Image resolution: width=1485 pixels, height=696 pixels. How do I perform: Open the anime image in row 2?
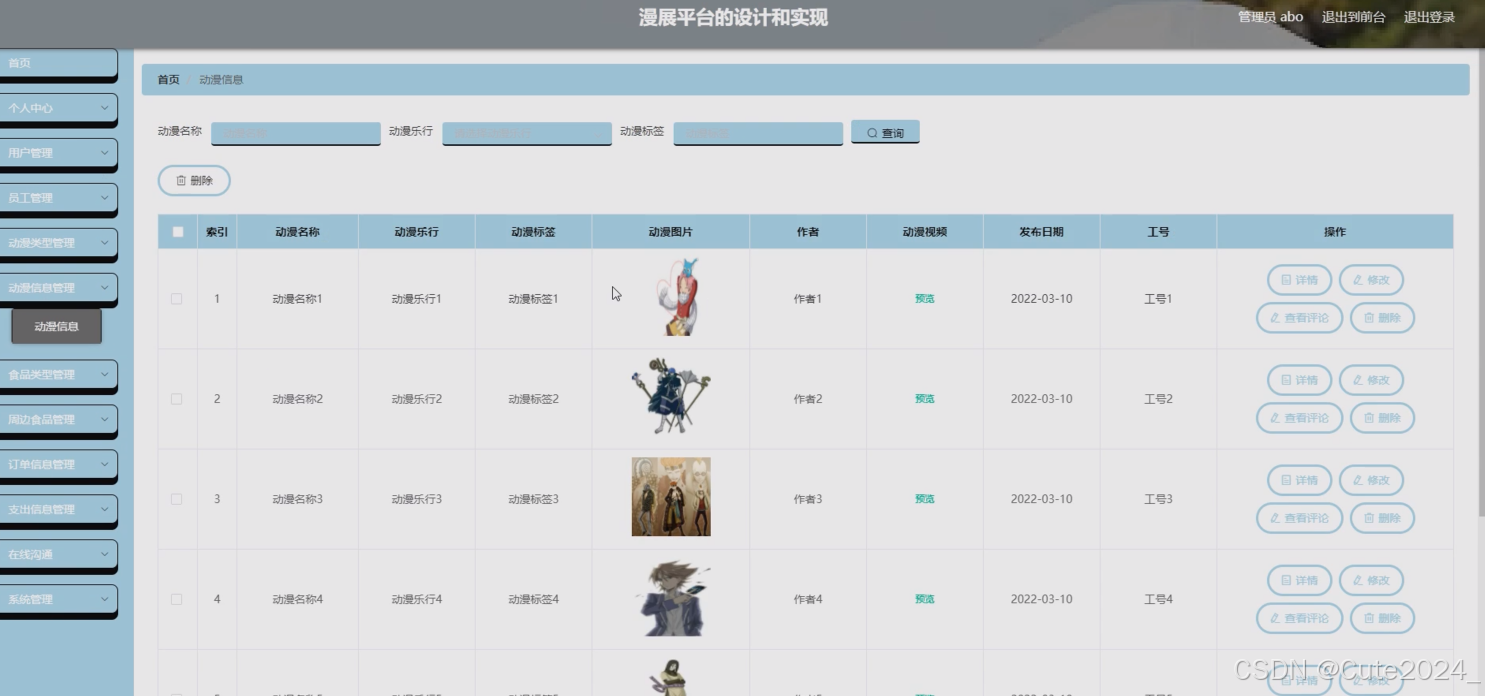671,396
